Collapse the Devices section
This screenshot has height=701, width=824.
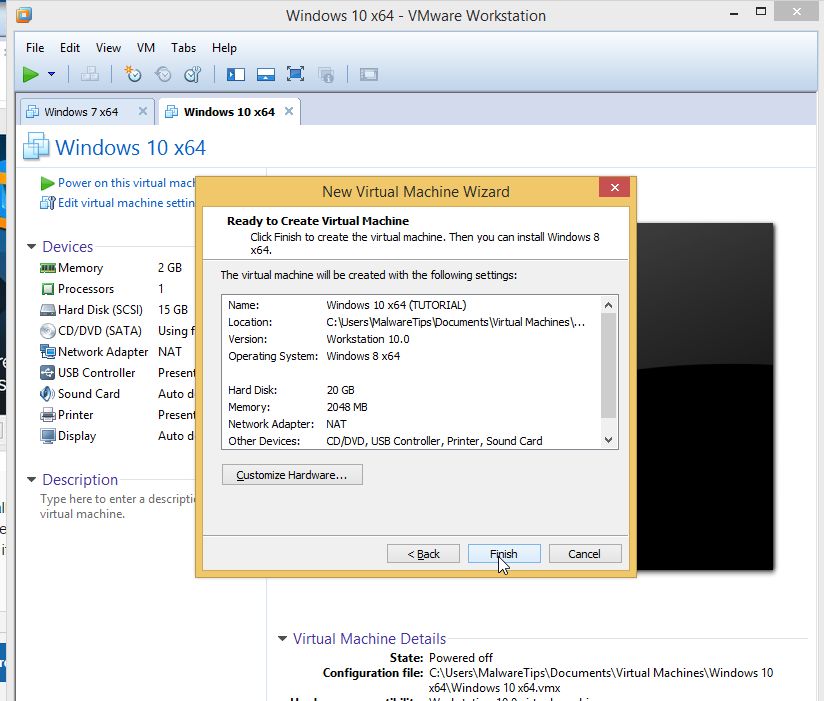(x=32, y=246)
